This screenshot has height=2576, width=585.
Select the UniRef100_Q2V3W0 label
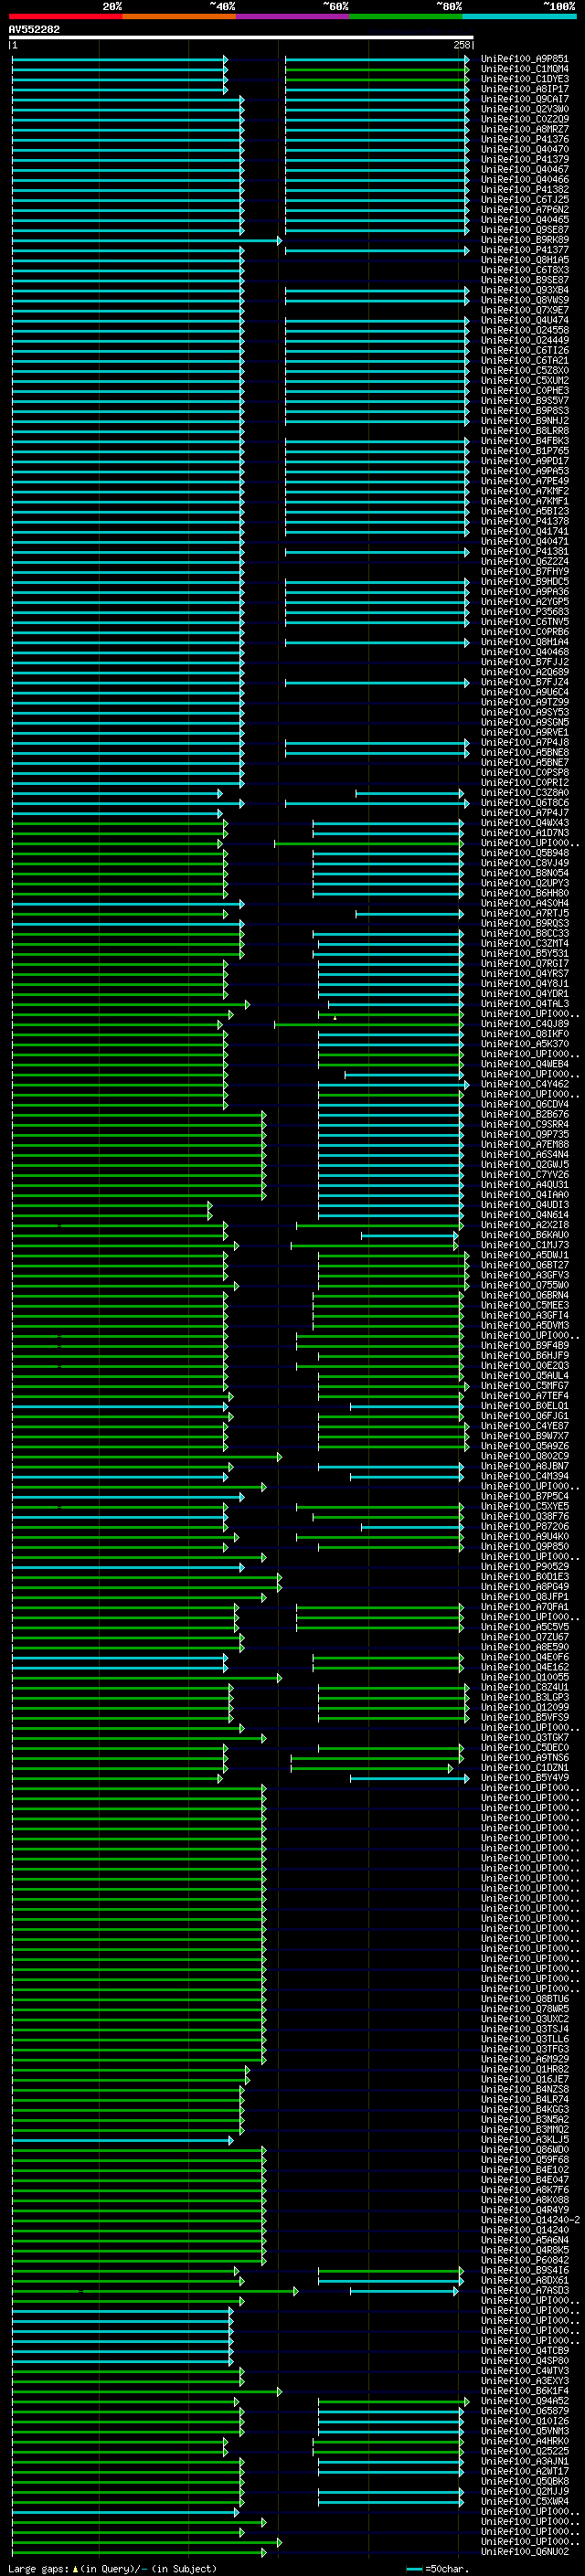pyautogui.click(x=524, y=109)
